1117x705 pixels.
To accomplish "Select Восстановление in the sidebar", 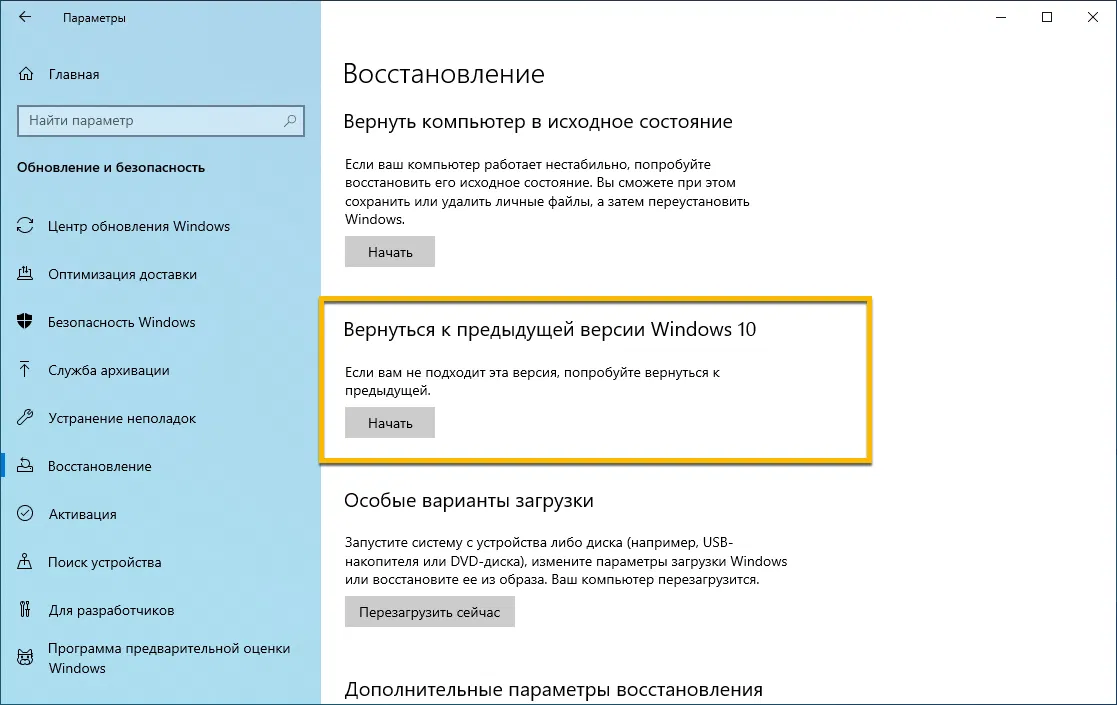I will 100,466.
